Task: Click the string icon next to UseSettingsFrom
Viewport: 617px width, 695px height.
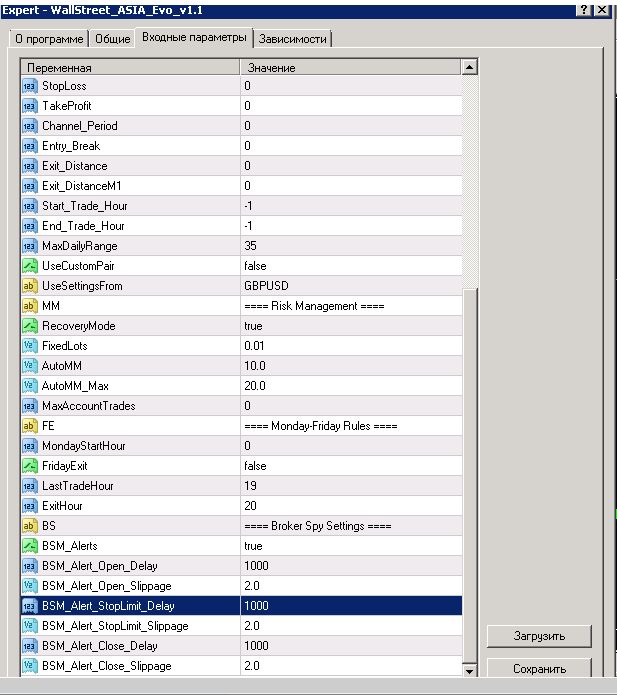Action: [x=30, y=286]
